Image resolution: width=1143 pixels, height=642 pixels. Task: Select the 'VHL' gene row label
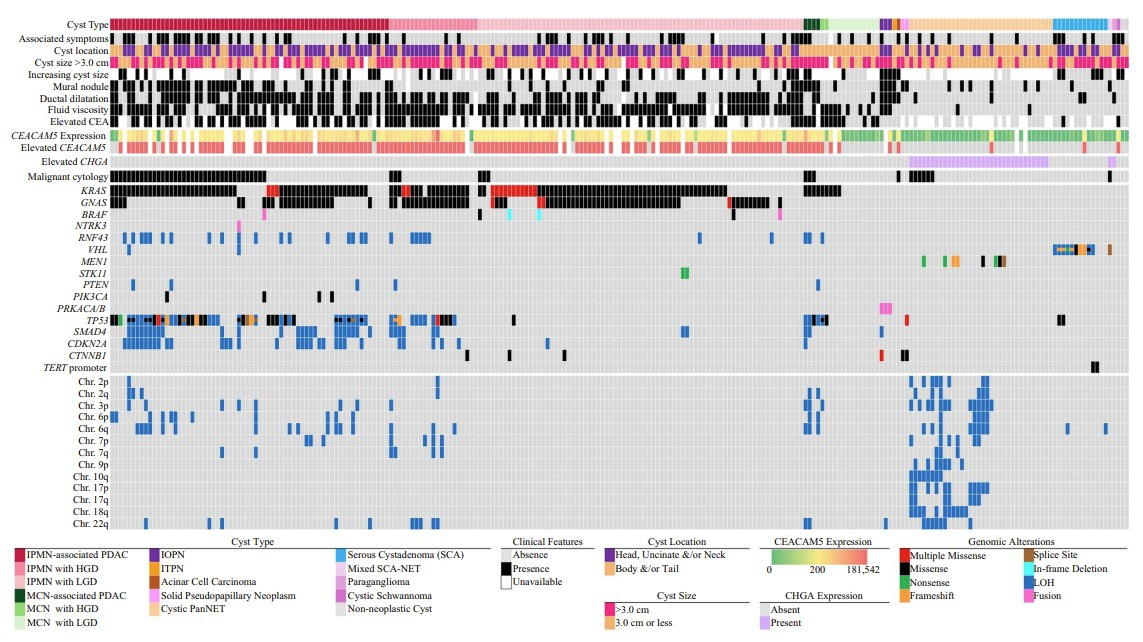point(97,250)
